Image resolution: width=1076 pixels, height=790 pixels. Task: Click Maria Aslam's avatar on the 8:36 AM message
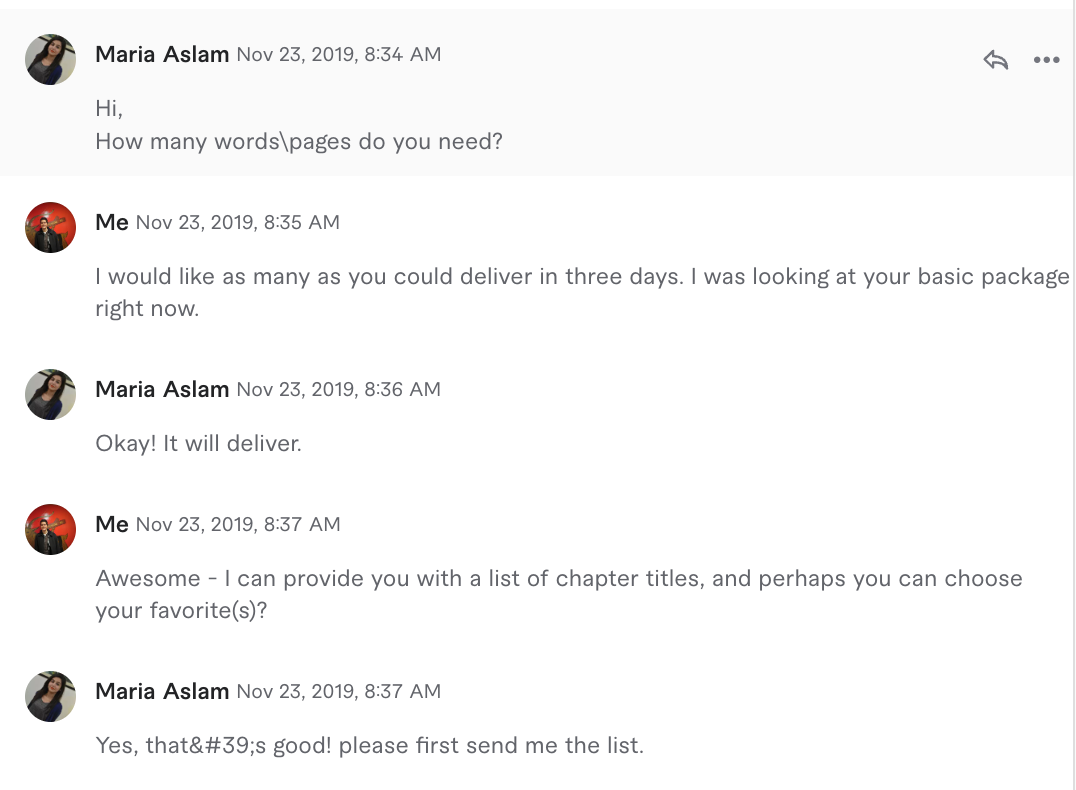50,394
